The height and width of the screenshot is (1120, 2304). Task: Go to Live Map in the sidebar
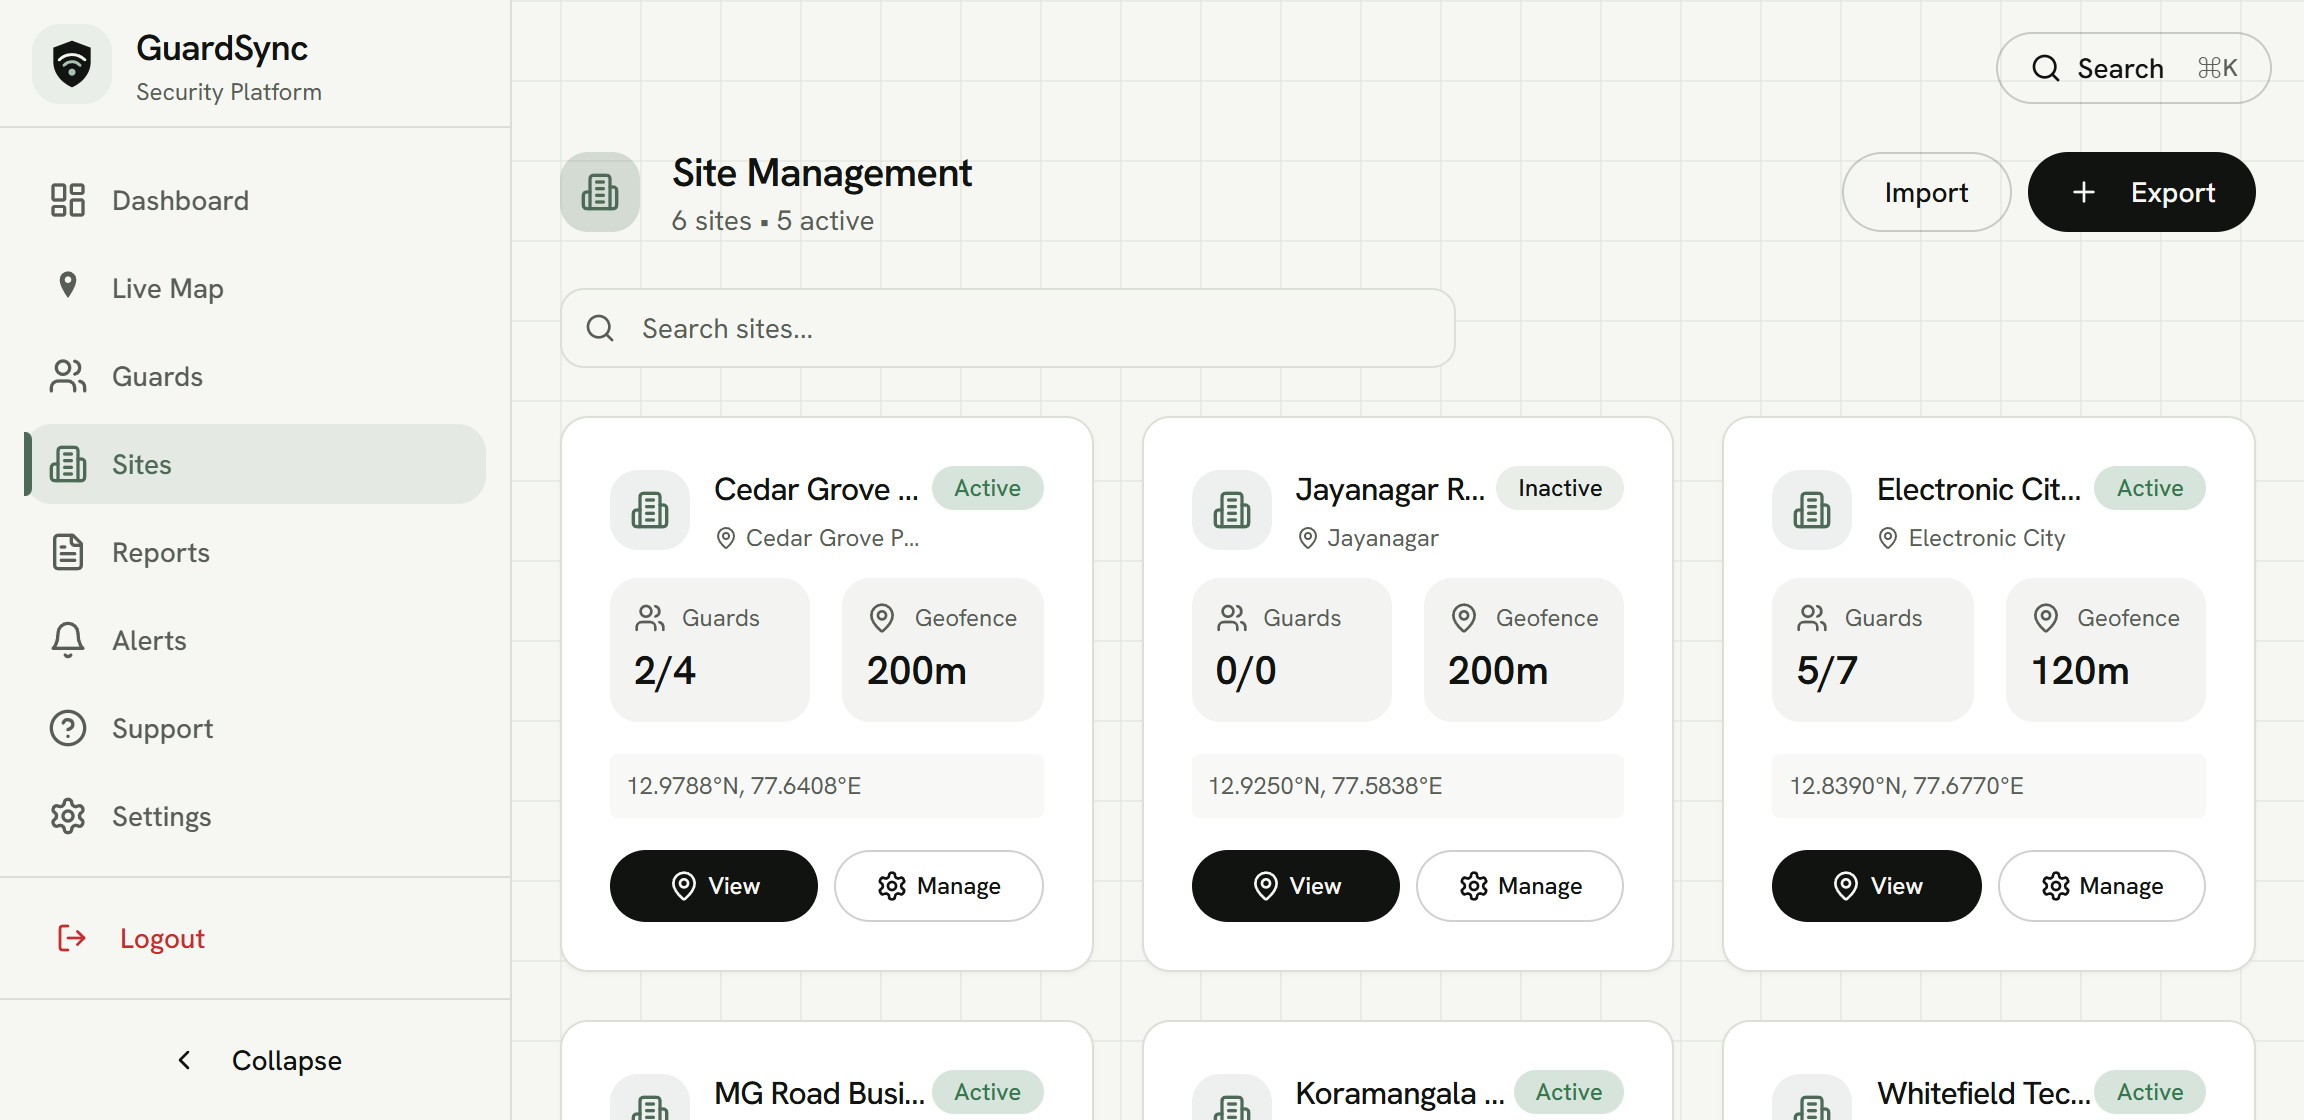pyautogui.click(x=256, y=288)
